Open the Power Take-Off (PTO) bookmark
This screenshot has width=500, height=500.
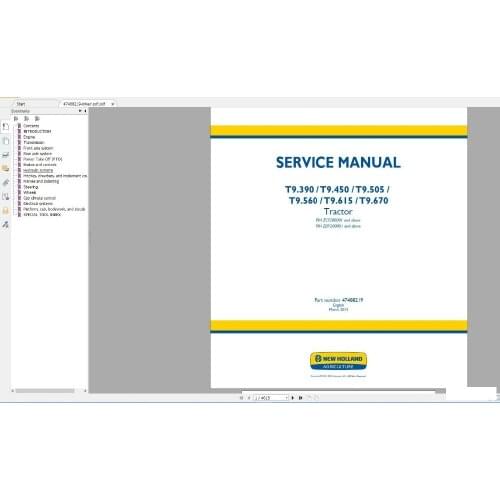click(43, 159)
